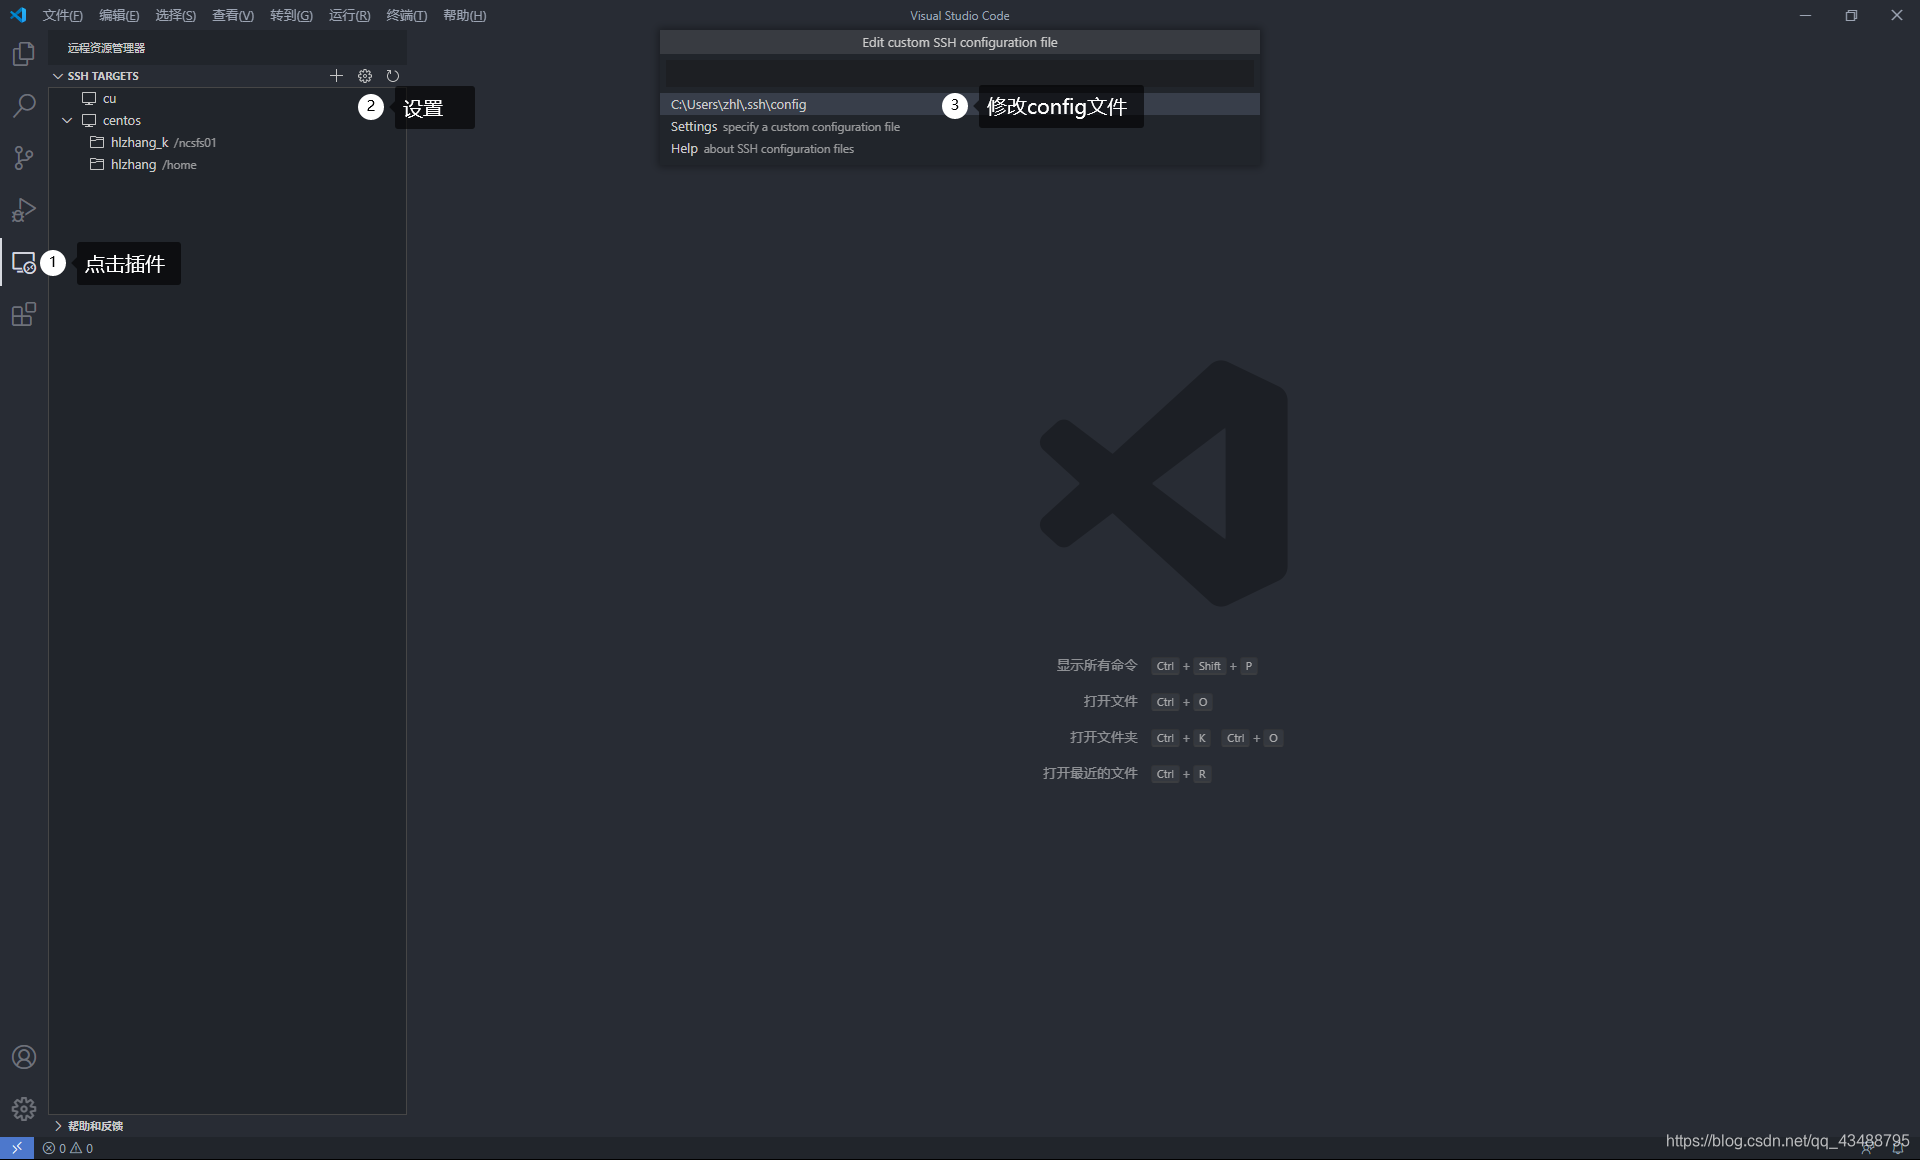Open the 文件(F) menu
The width and height of the screenshot is (1920, 1160).
tap(63, 15)
